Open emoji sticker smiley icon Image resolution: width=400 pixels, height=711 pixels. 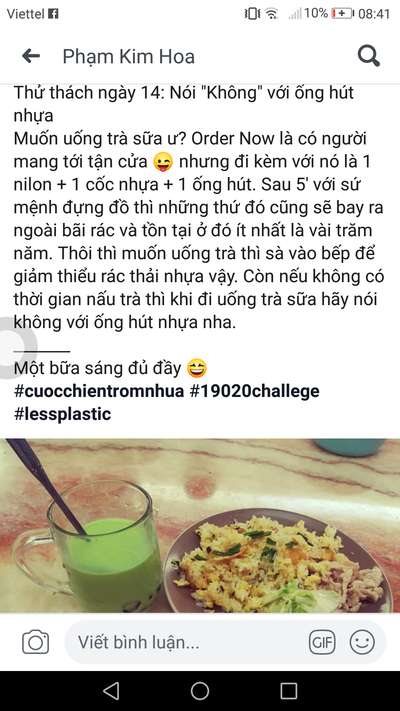tap(362, 642)
